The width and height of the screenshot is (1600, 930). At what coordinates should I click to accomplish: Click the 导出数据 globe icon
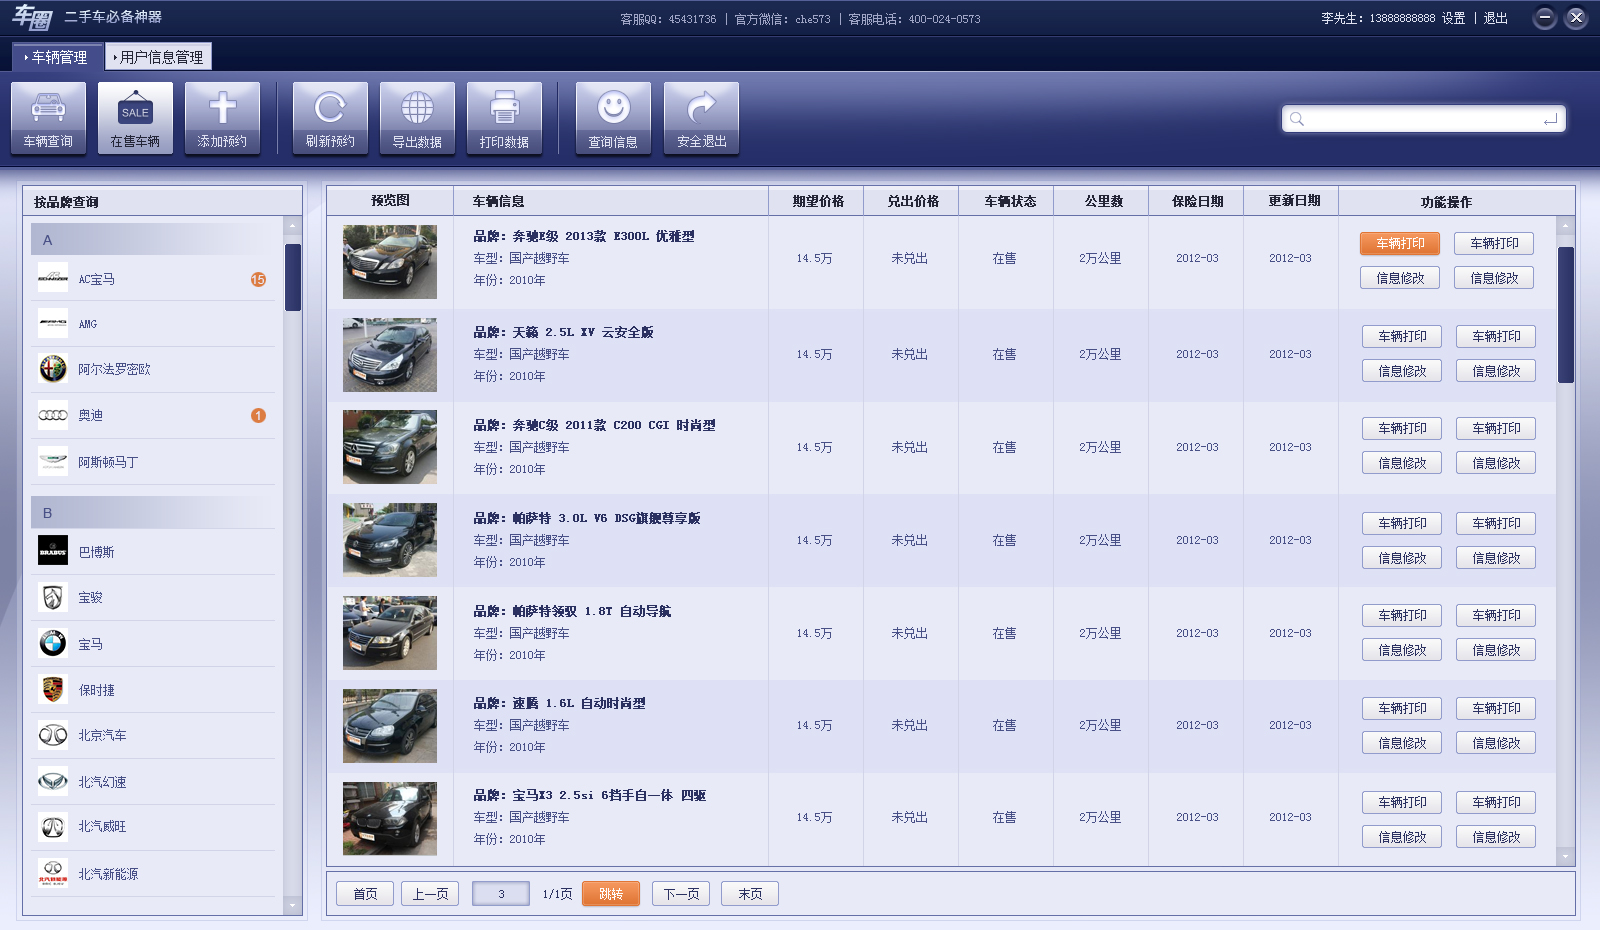pyautogui.click(x=417, y=118)
